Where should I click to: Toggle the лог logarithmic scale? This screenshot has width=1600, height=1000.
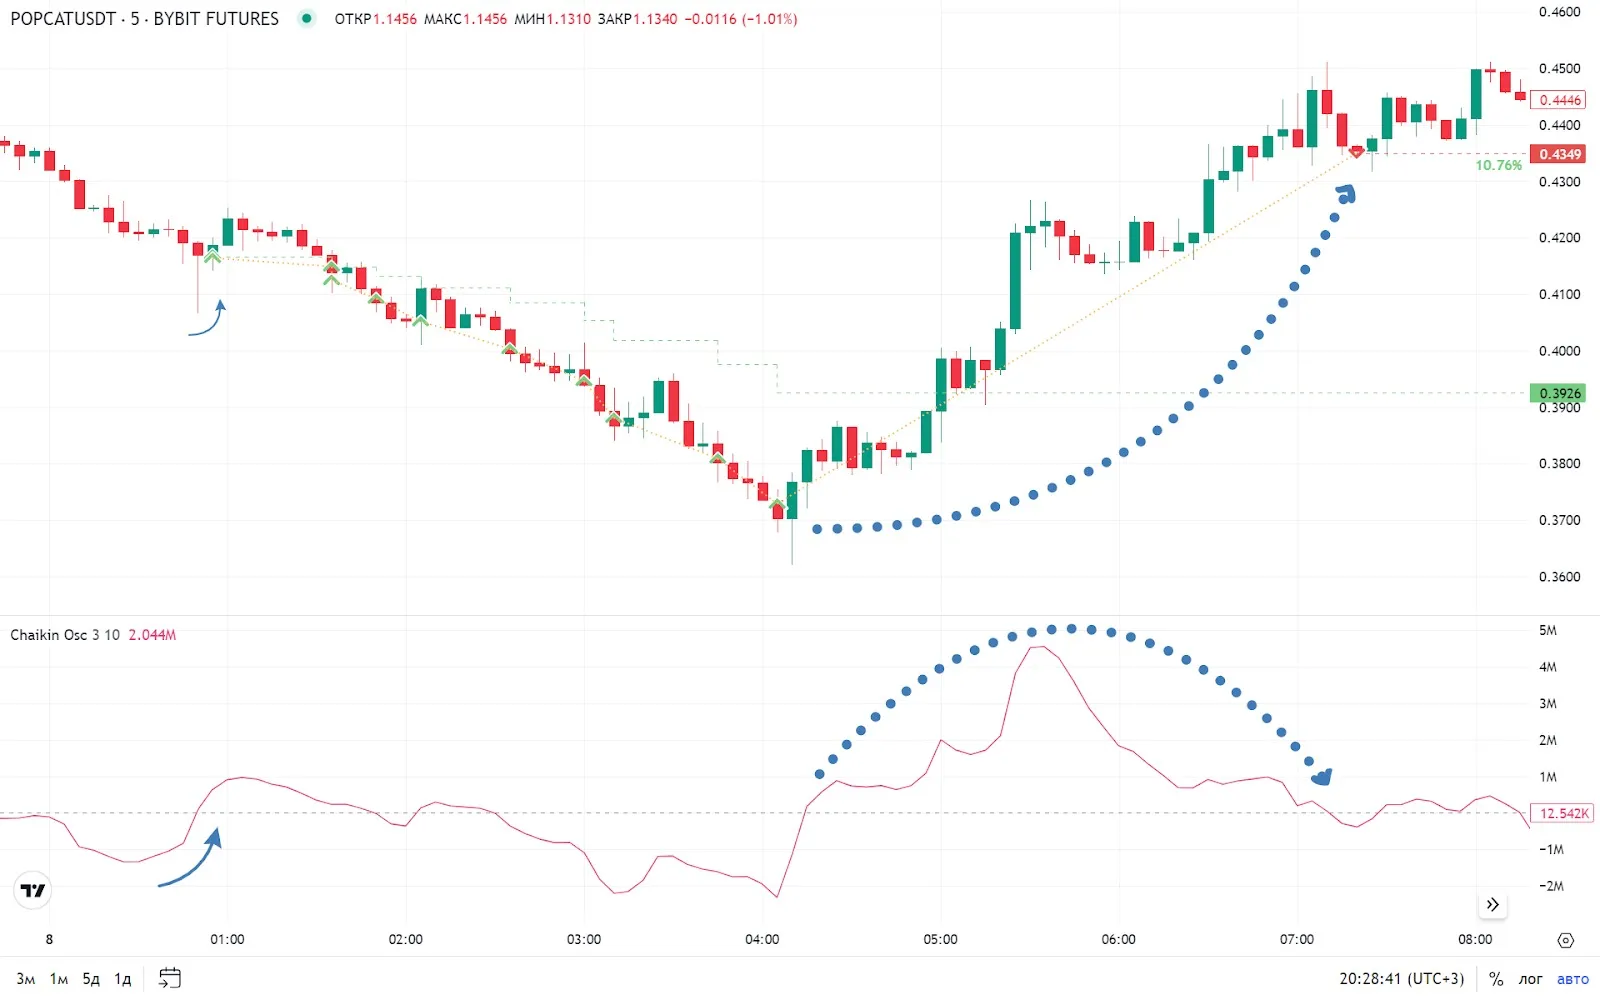pos(1530,978)
